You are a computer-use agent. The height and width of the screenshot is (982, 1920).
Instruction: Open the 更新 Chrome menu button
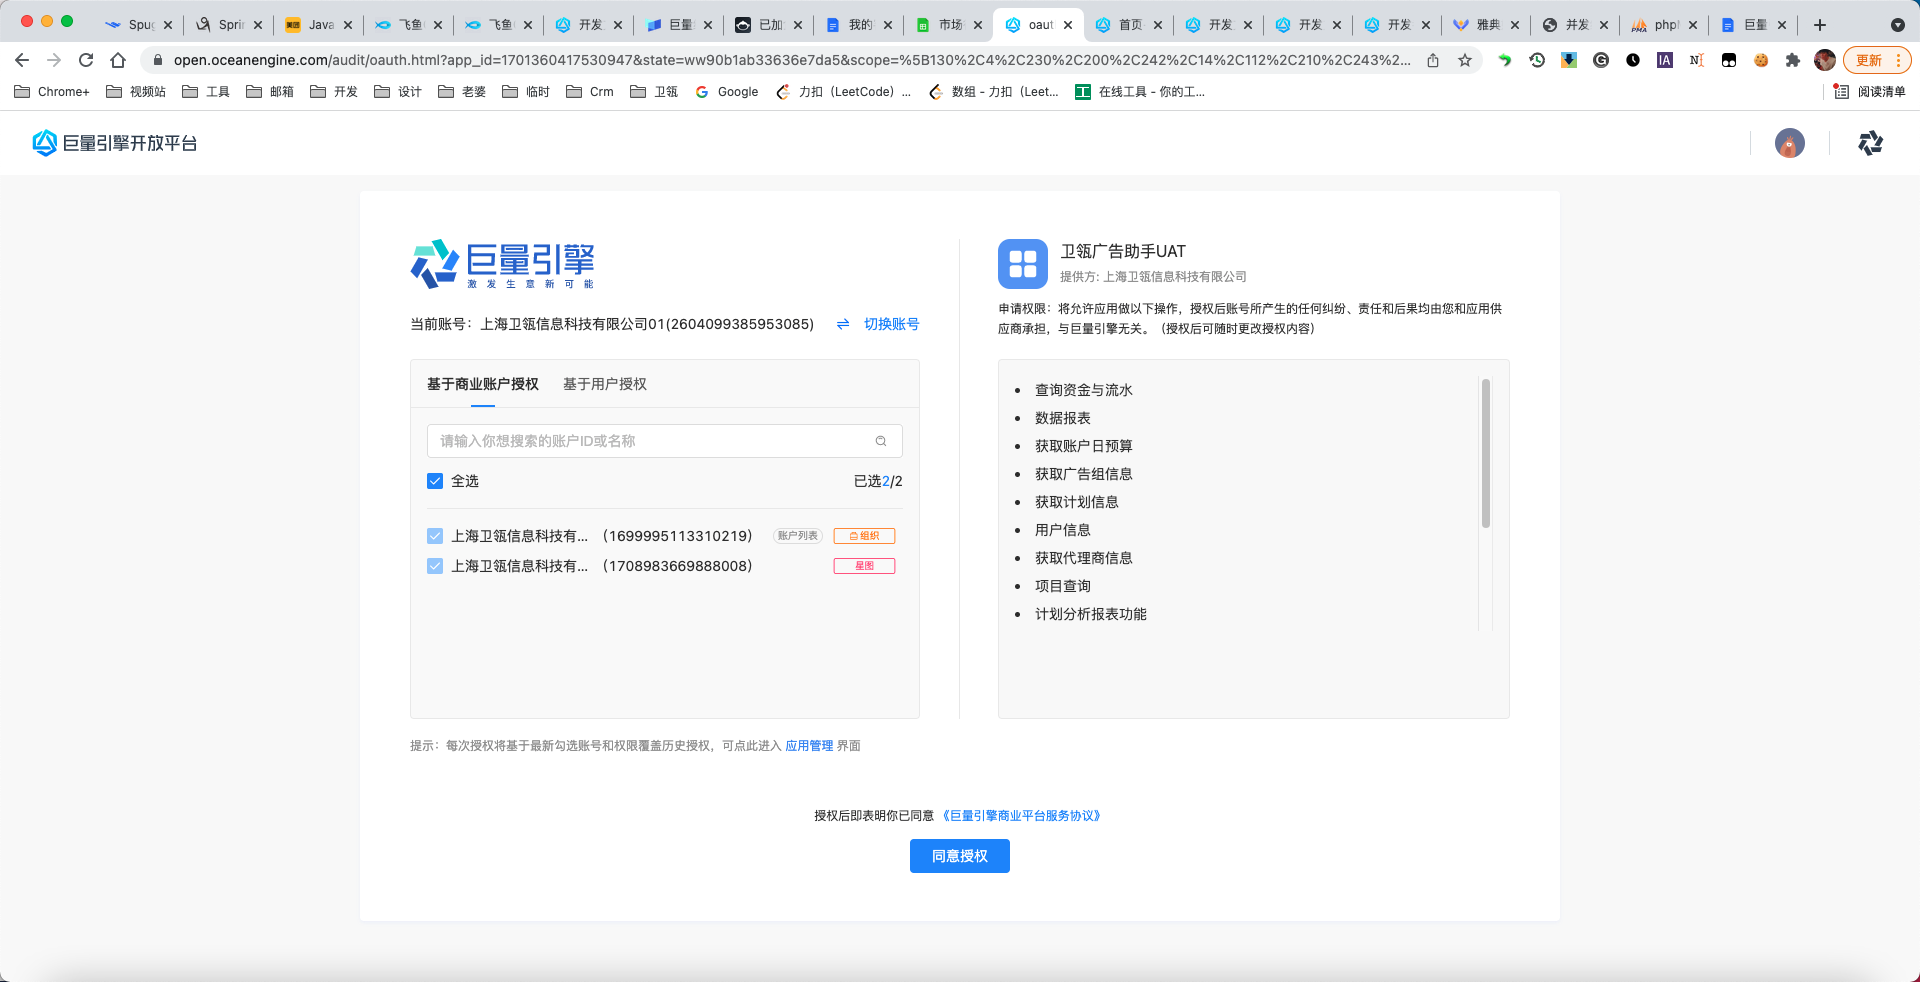click(1877, 60)
